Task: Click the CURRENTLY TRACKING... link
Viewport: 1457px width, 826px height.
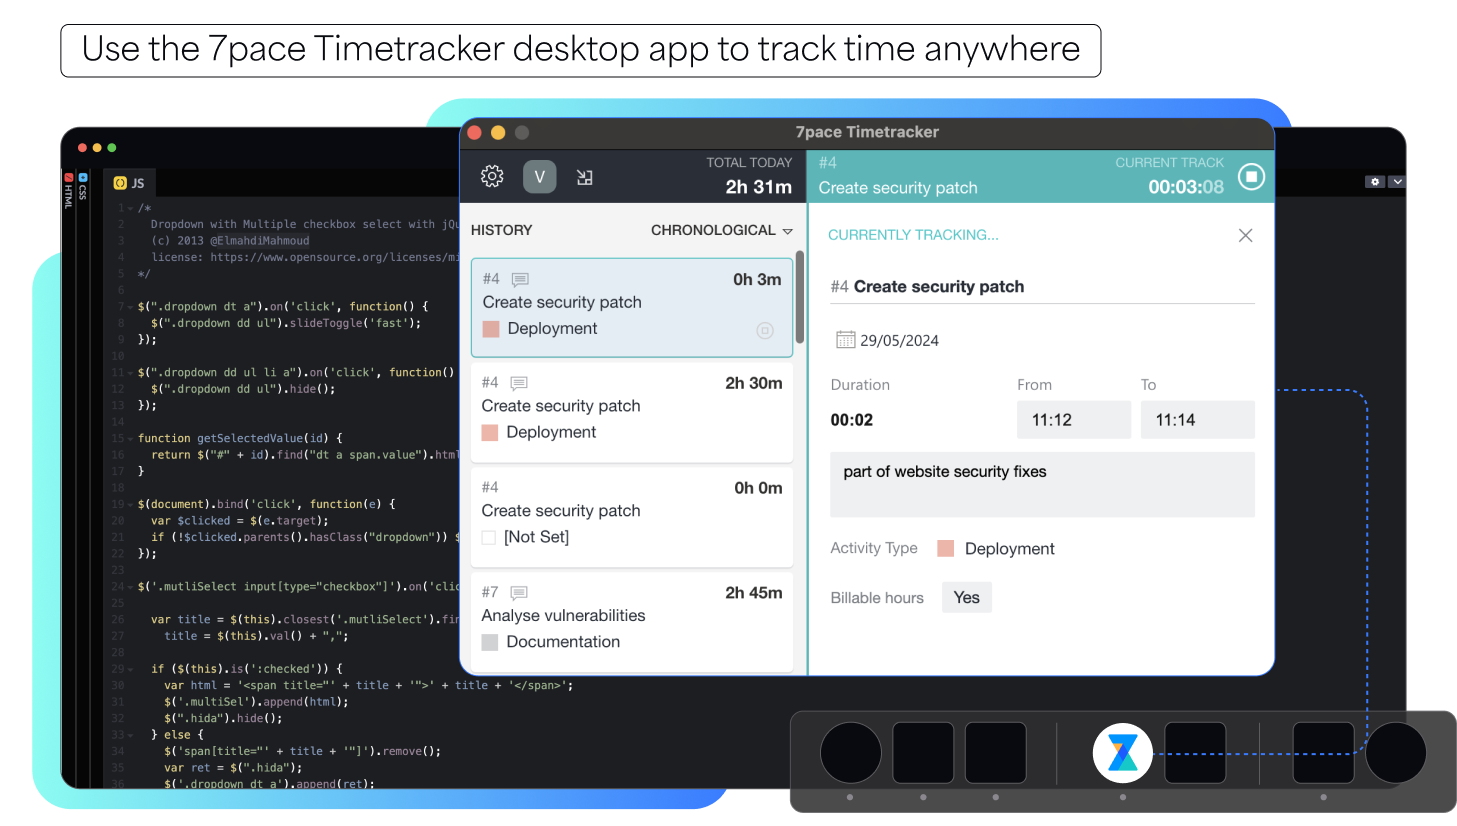Action: click(x=913, y=234)
